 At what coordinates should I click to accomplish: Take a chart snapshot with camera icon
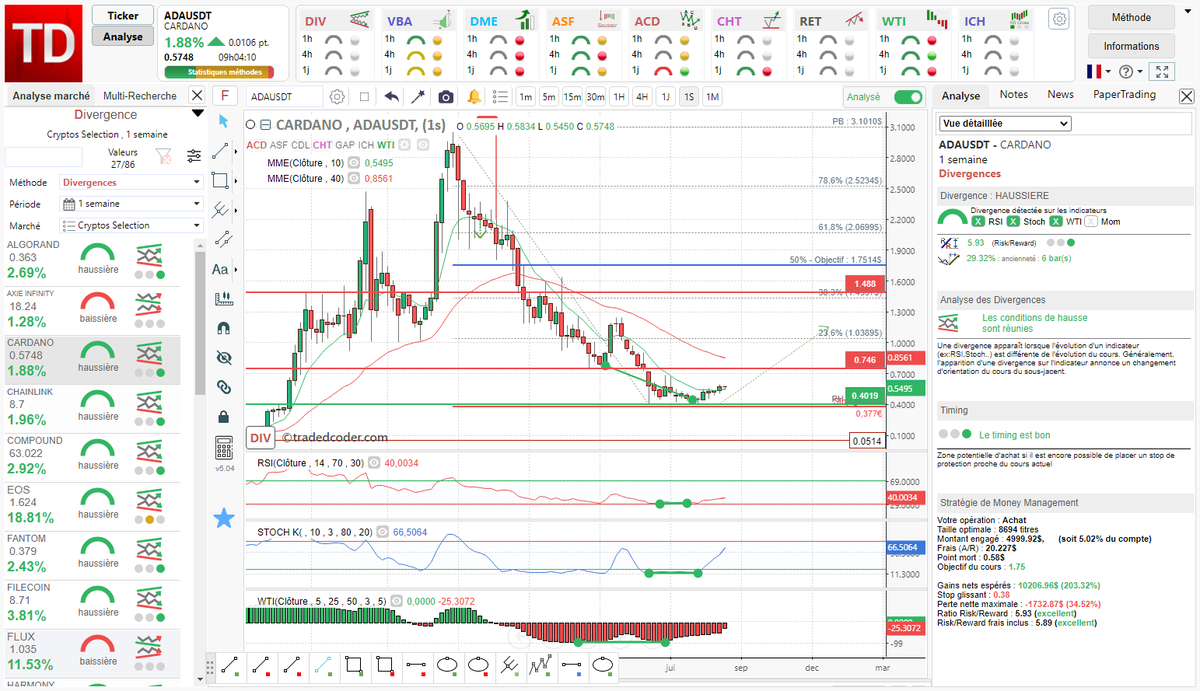(x=446, y=97)
